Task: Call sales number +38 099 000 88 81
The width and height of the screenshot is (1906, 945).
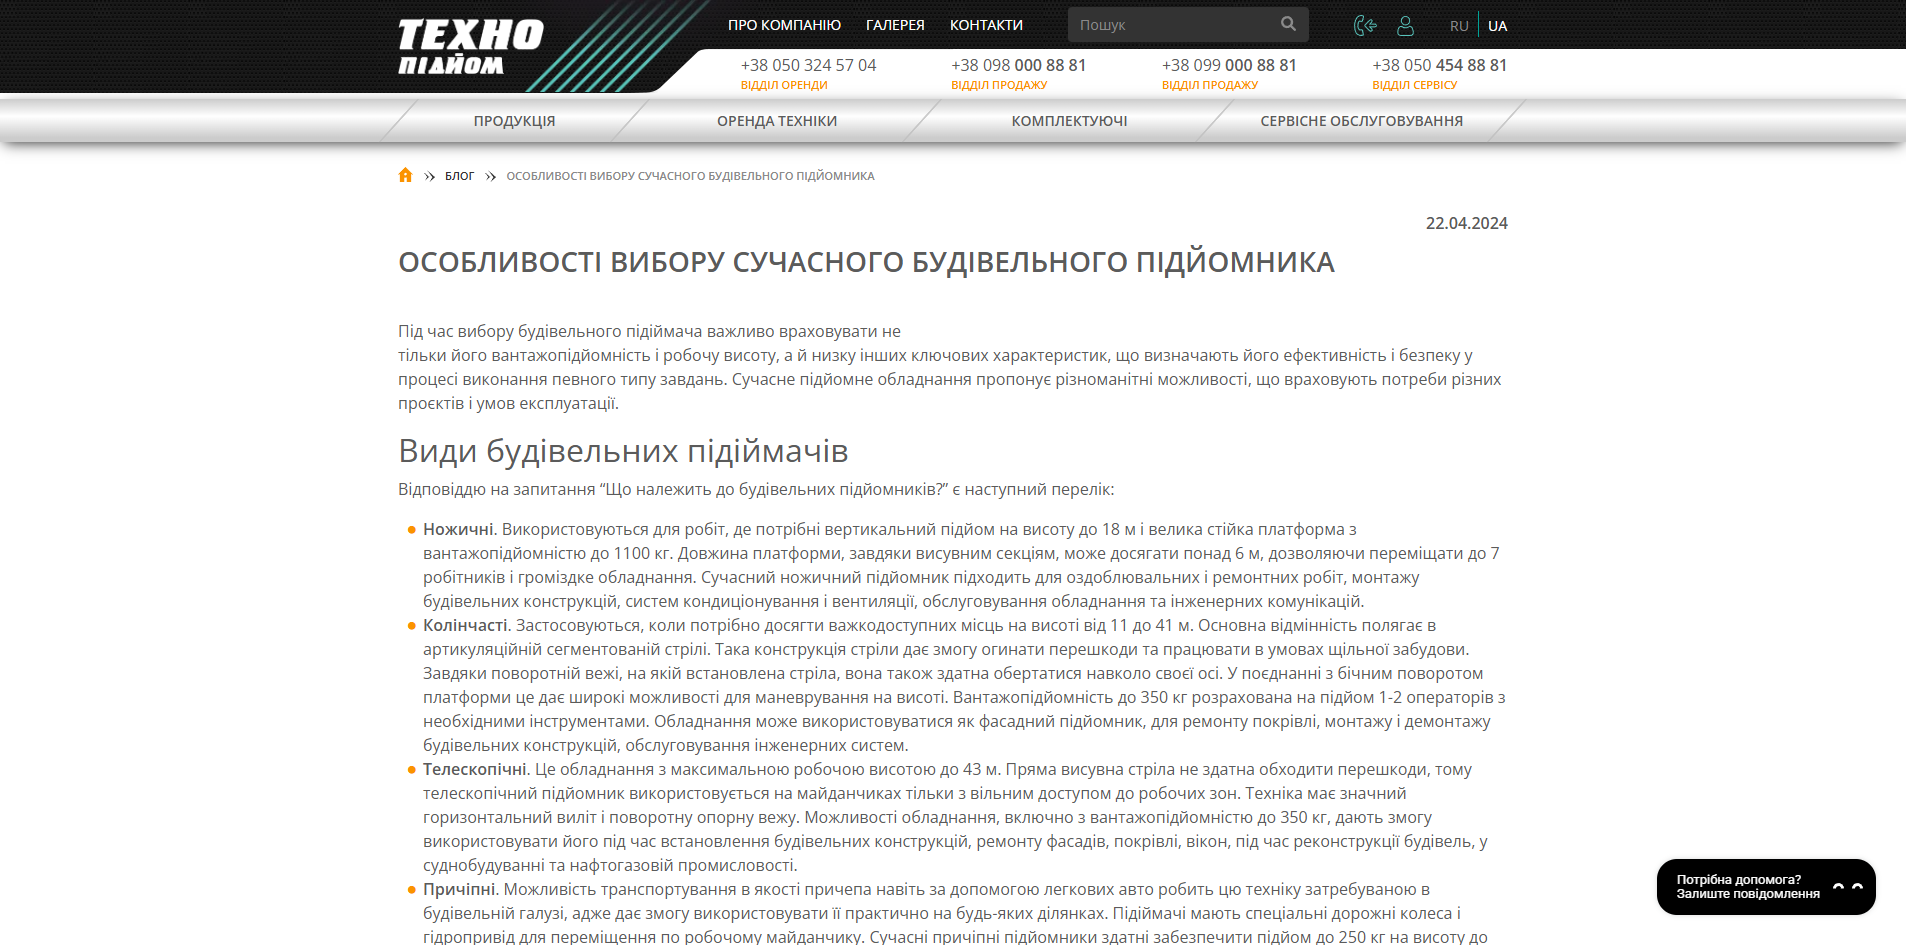Action: 1229,65
